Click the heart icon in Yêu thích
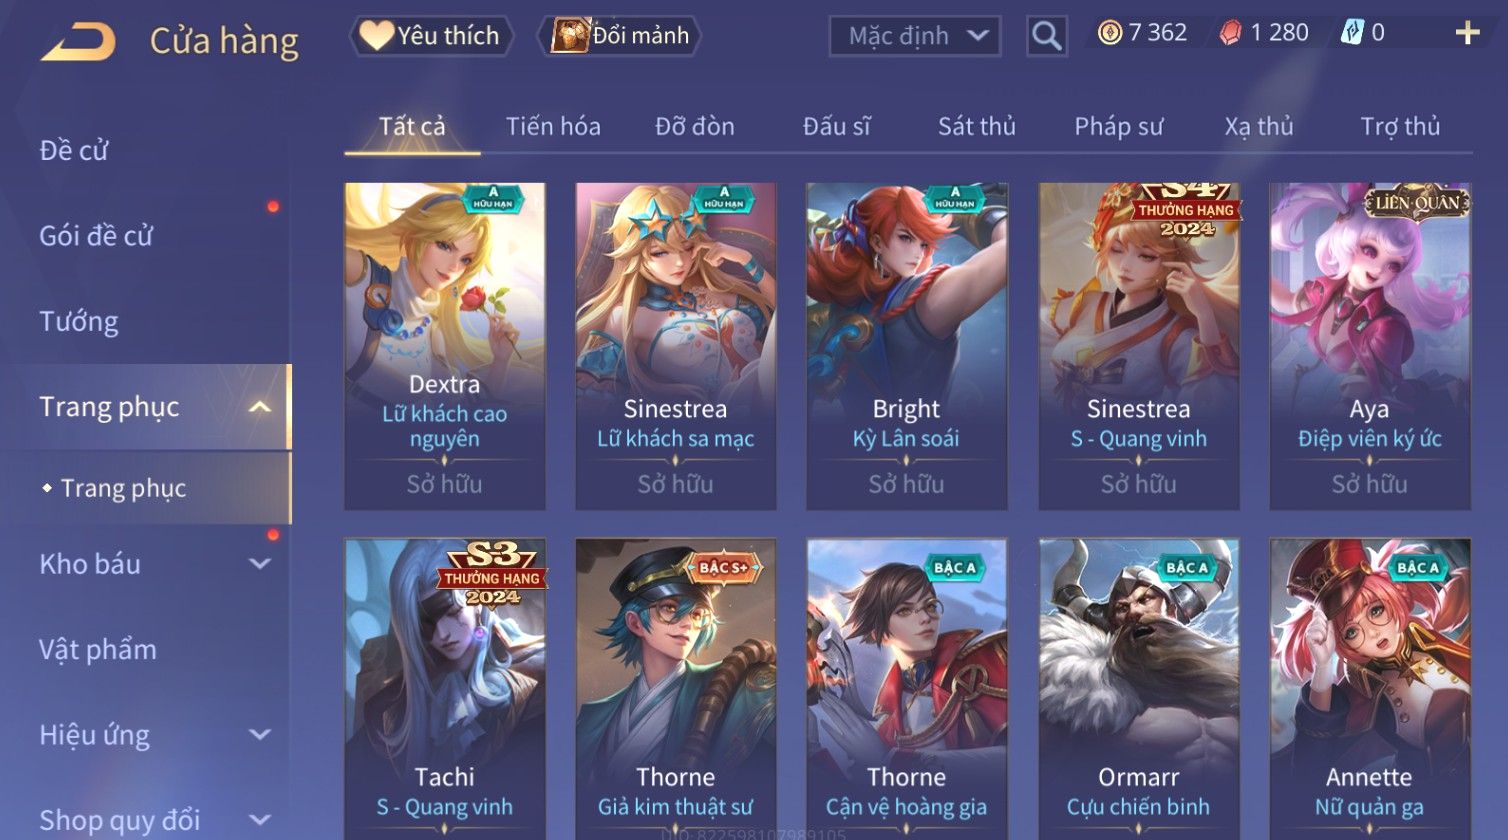This screenshot has width=1508, height=840. click(x=377, y=36)
